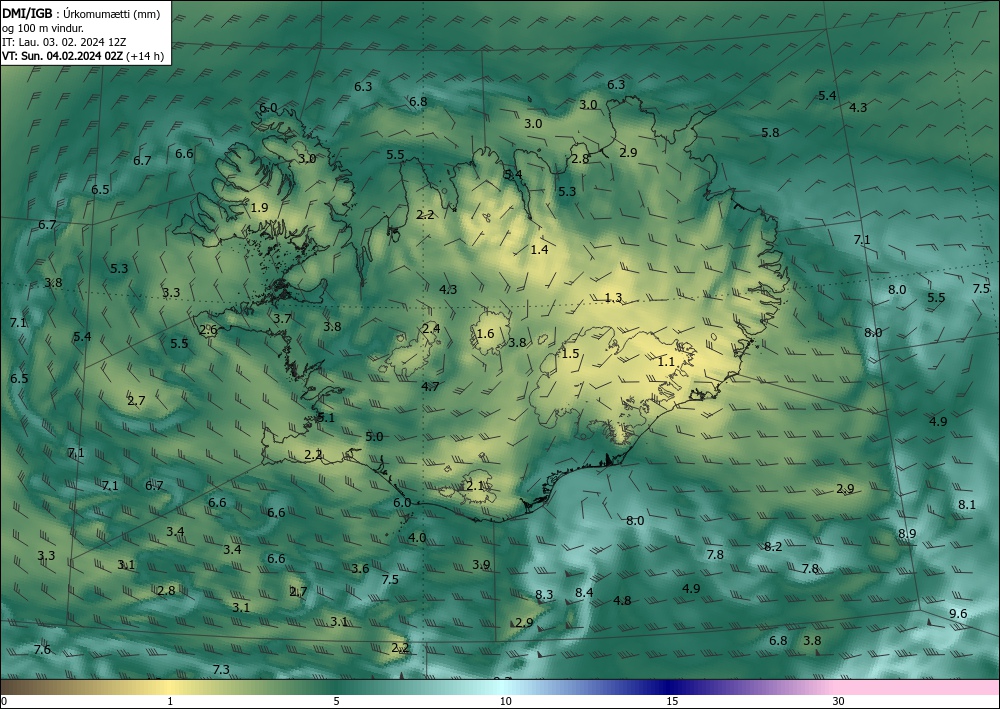
Task: Click the colour scale label 0
Action: point(4,701)
